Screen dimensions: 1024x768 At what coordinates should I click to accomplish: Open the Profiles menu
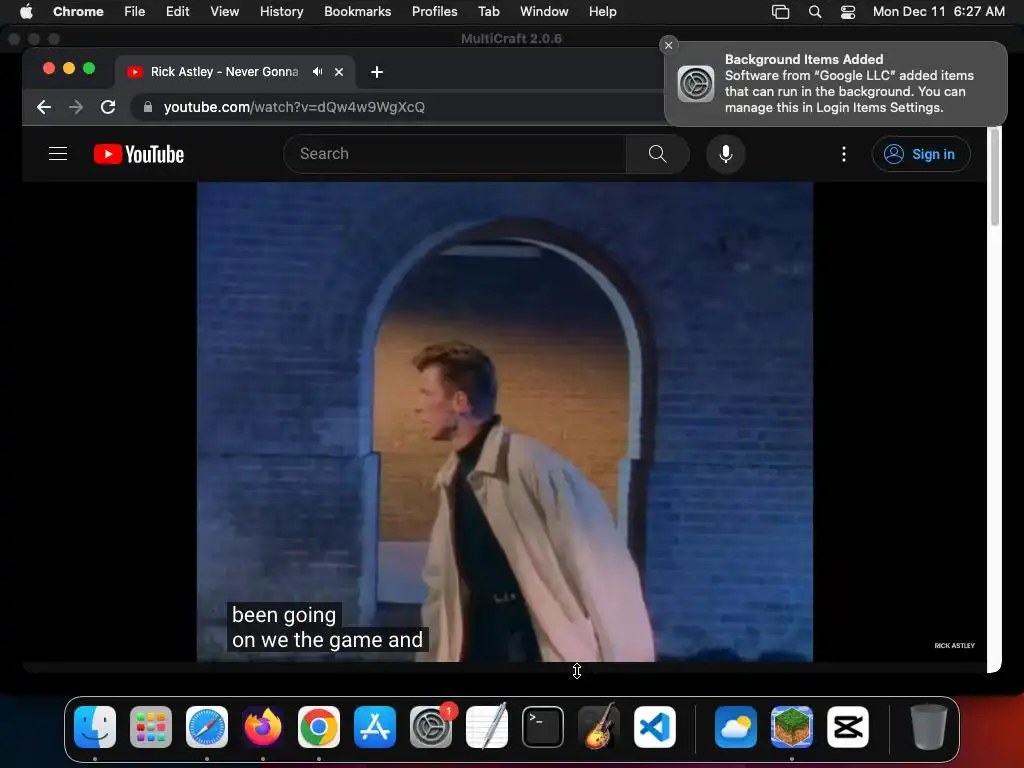(x=435, y=11)
